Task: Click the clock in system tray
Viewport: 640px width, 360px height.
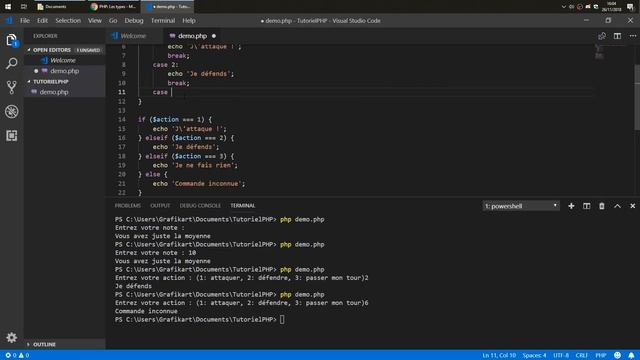Action: (611, 7)
